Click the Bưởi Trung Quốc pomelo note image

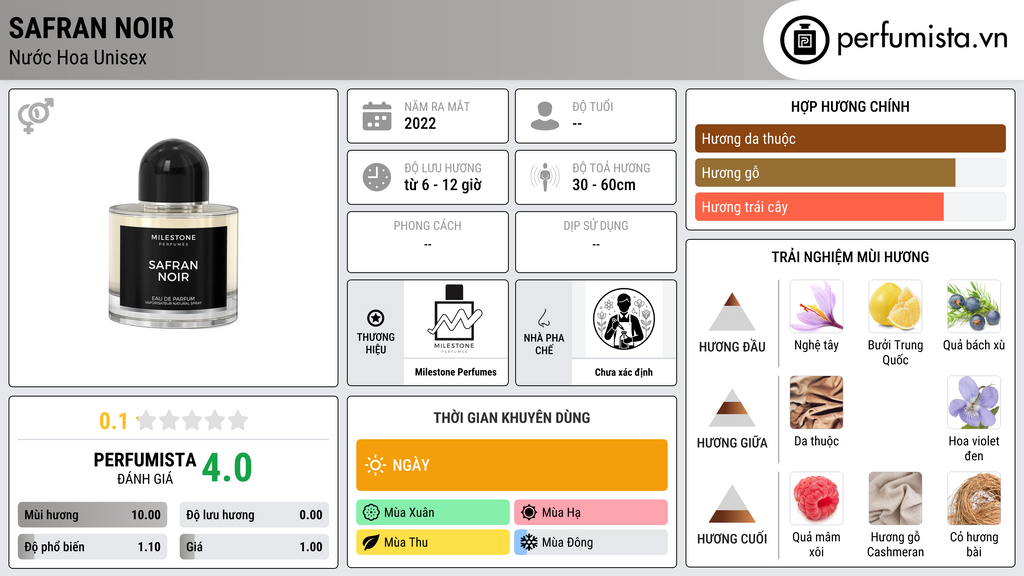point(895,306)
